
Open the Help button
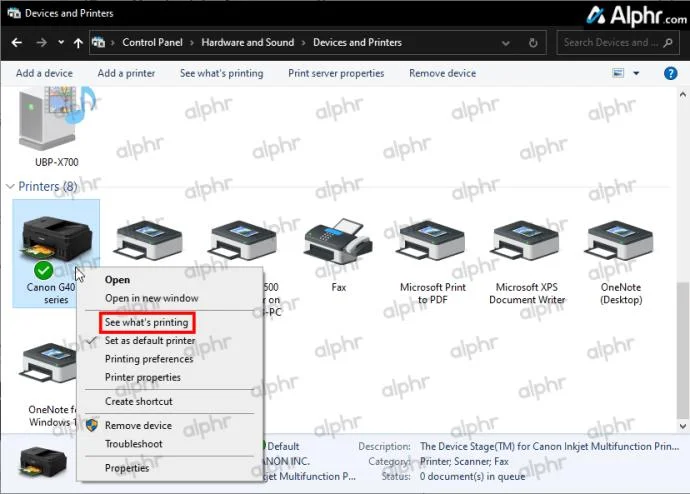[x=671, y=73]
